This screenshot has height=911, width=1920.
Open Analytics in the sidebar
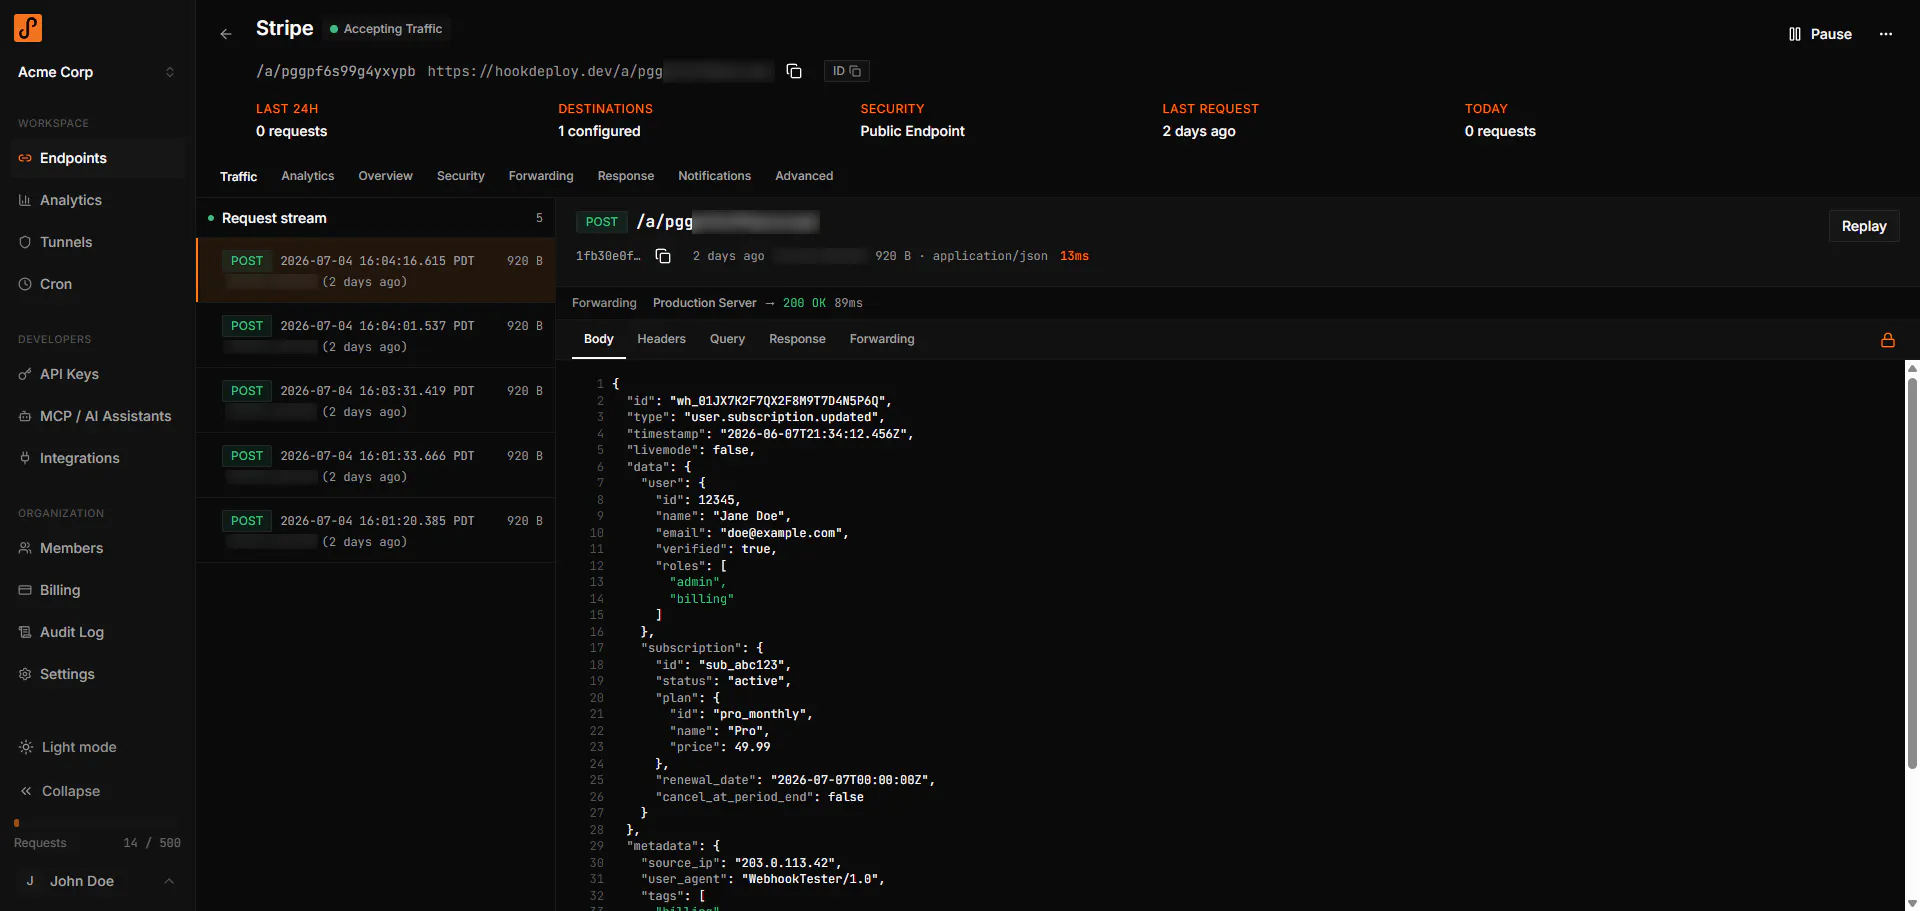click(97, 200)
